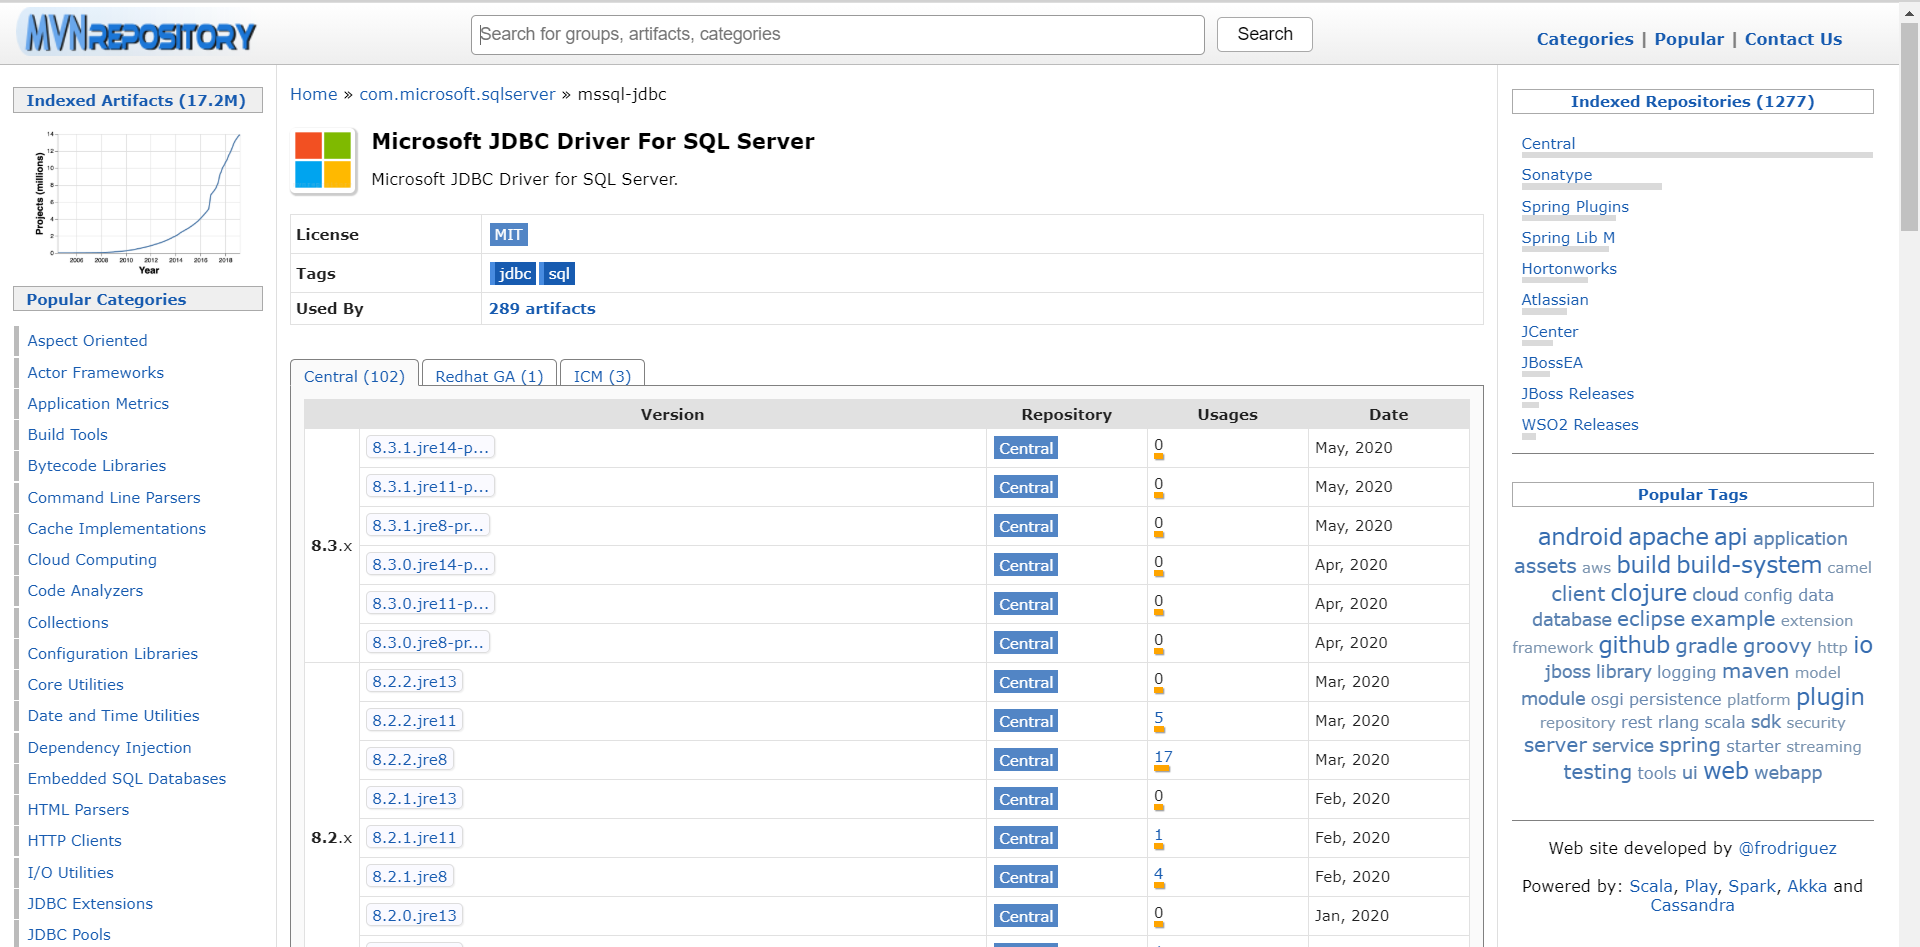Open Categories in top navigation
Image resolution: width=1920 pixels, height=947 pixels.
(x=1584, y=39)
